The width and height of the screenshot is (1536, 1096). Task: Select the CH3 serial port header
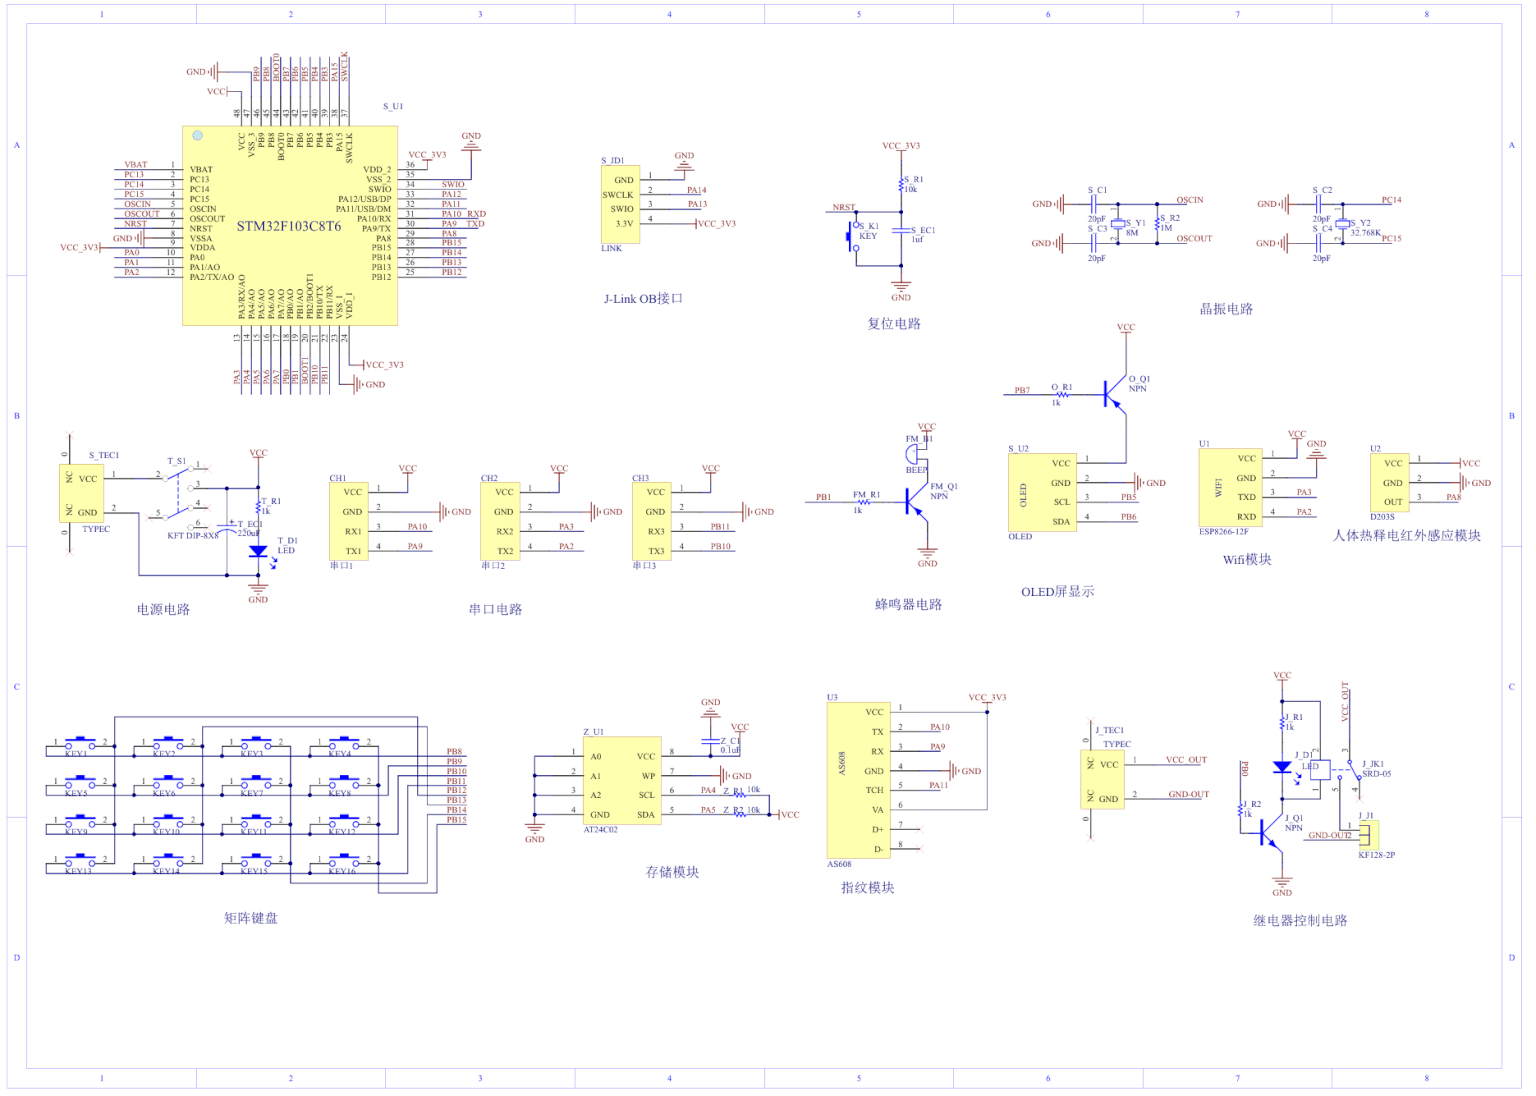point(651,521)
